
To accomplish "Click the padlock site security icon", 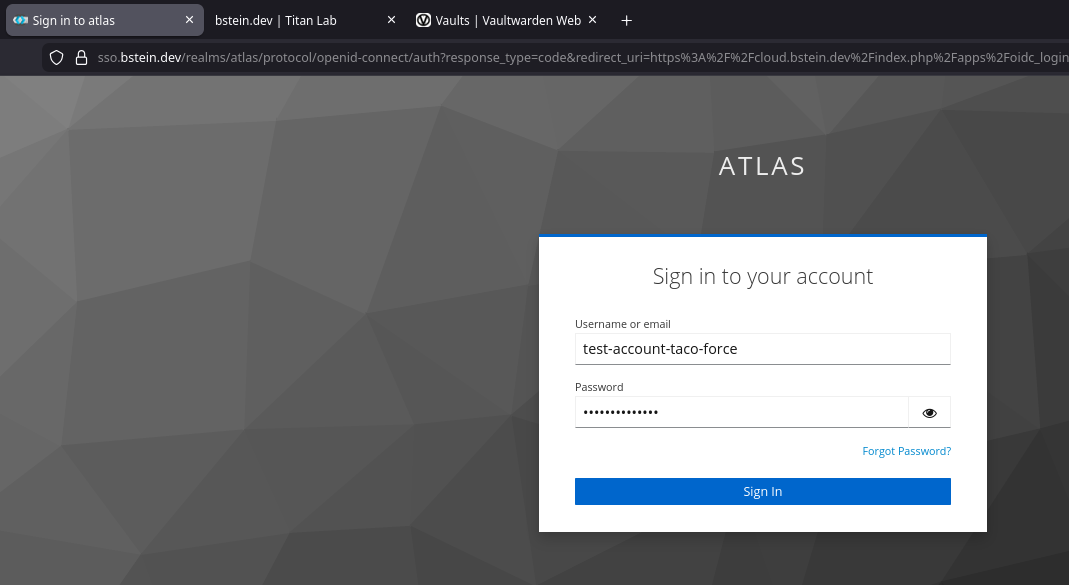I will (x=82, y=58).
